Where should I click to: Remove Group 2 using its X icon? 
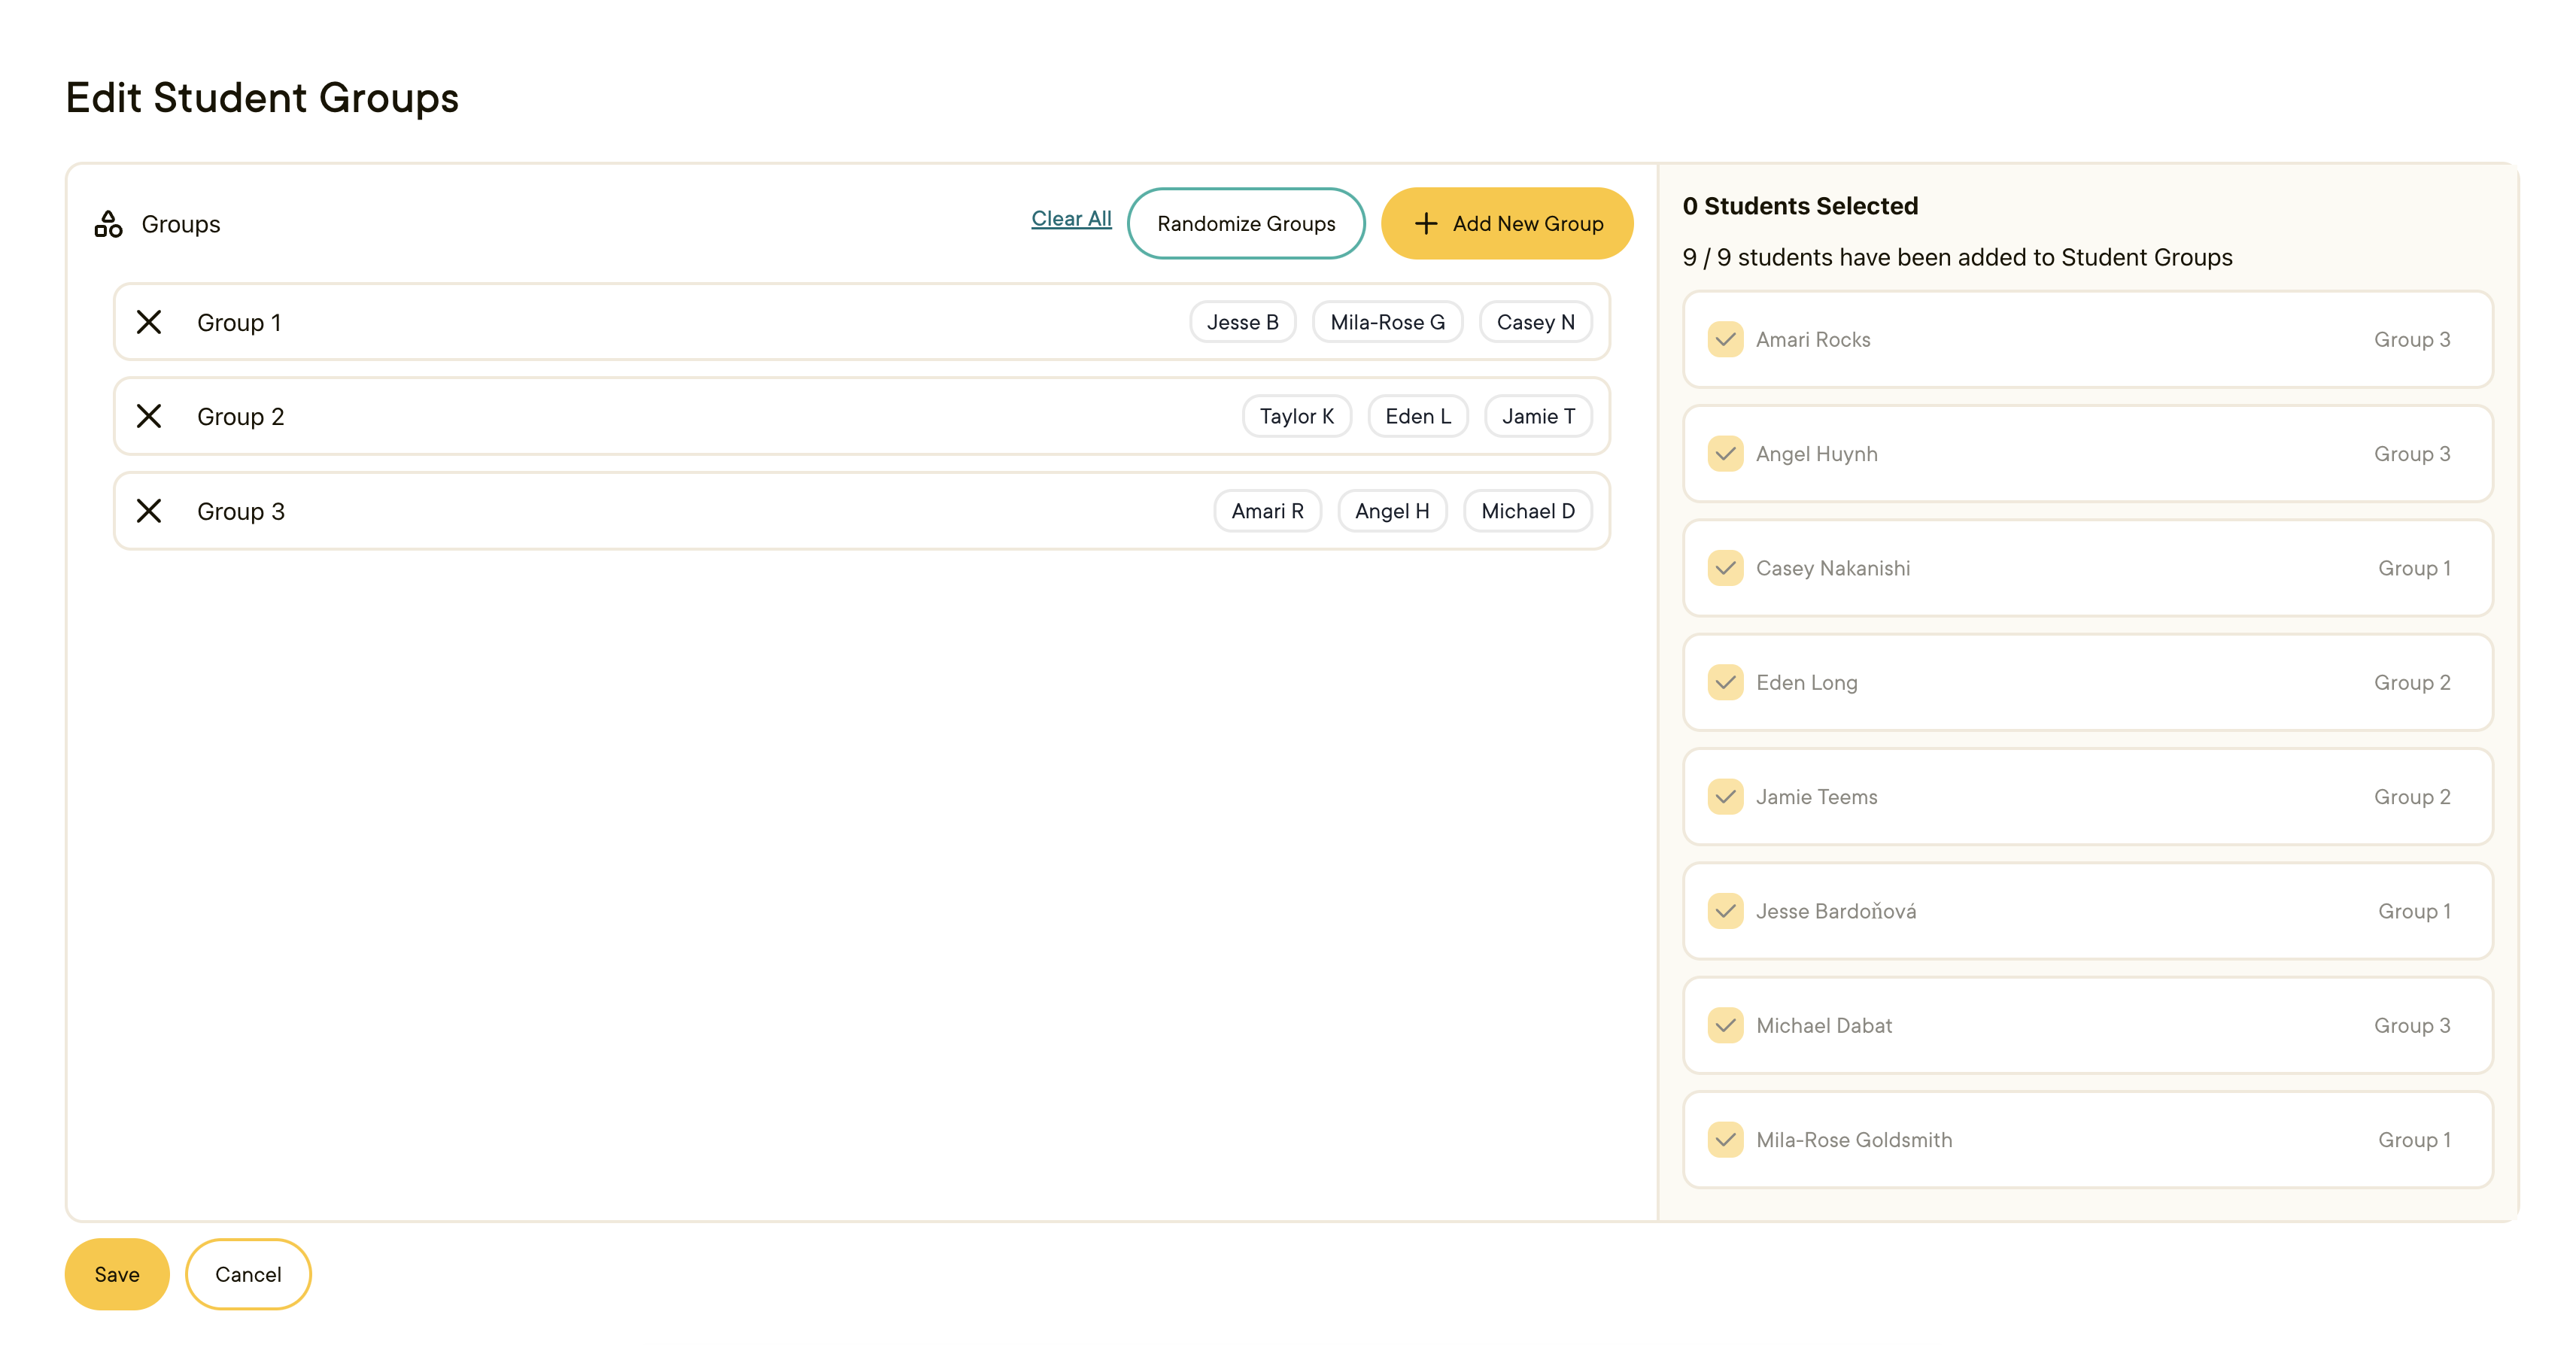coord(150,416)
